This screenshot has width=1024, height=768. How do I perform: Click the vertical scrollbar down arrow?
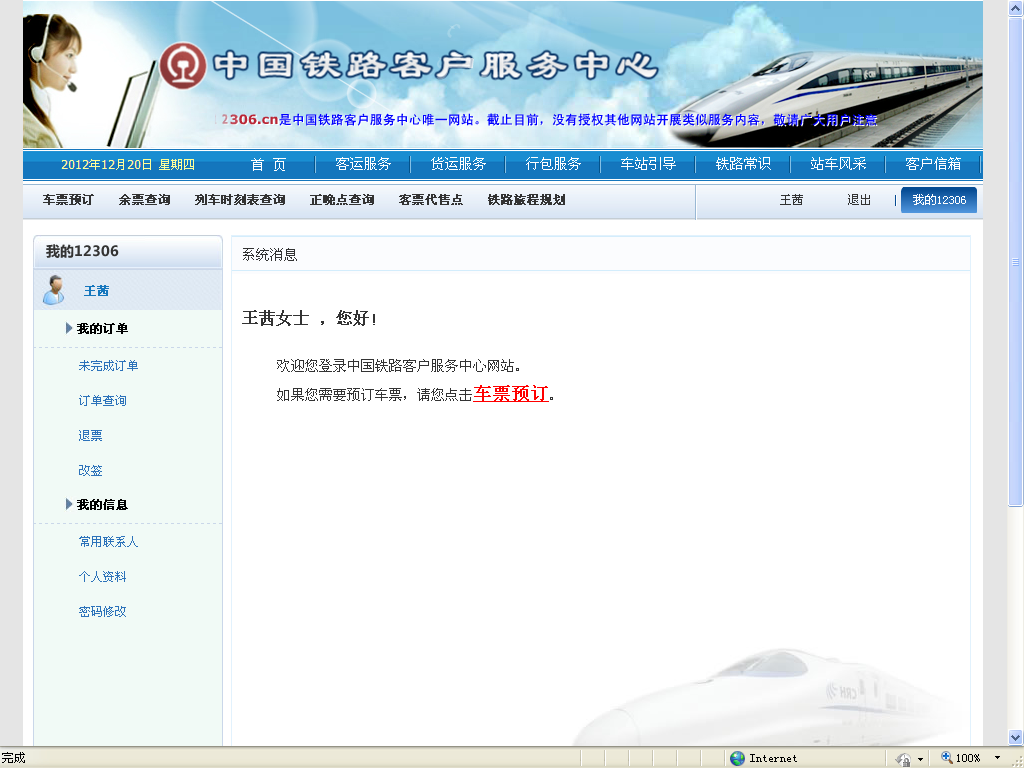1016,737
